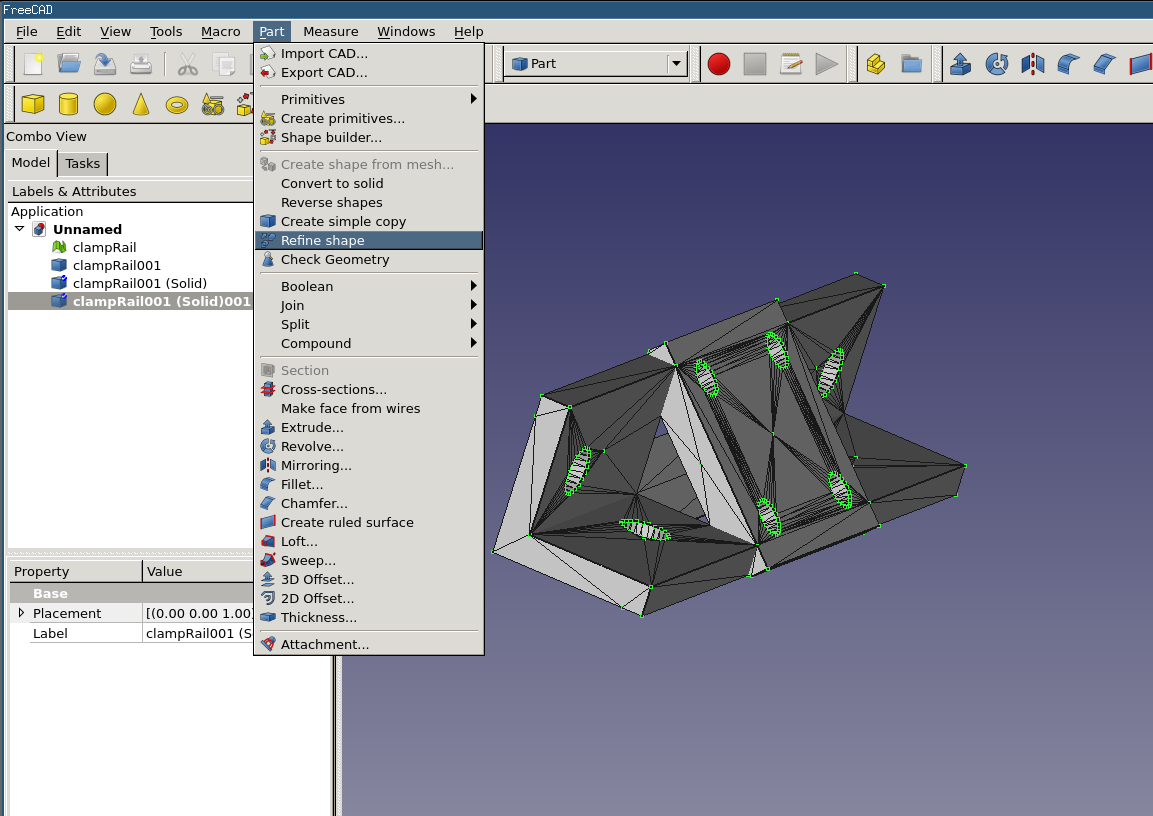Click the Label value field clampRail001
The image size is (1153, 816).
pyautogui.click(x=198, y=633)
